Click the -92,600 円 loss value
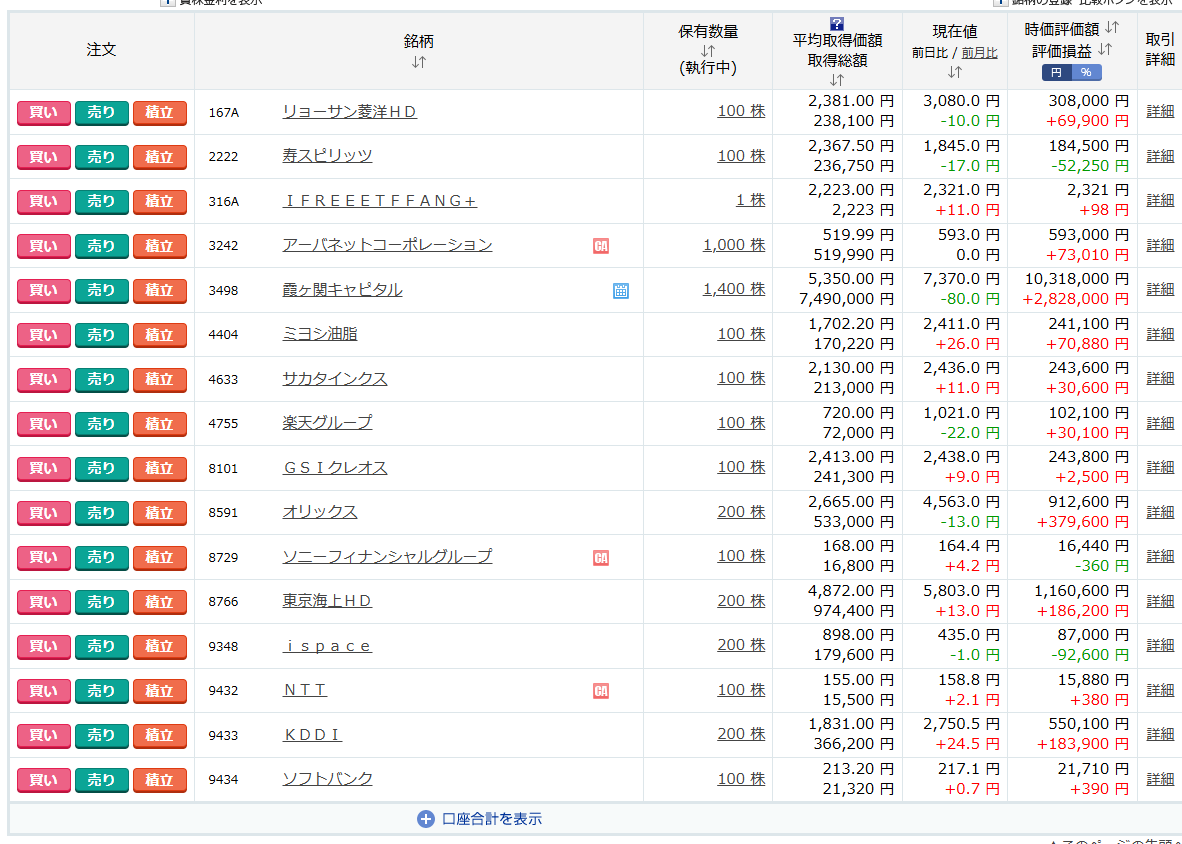Image resolution: width=1182 pixels, height=844 pixels. tap(1090, 655)
